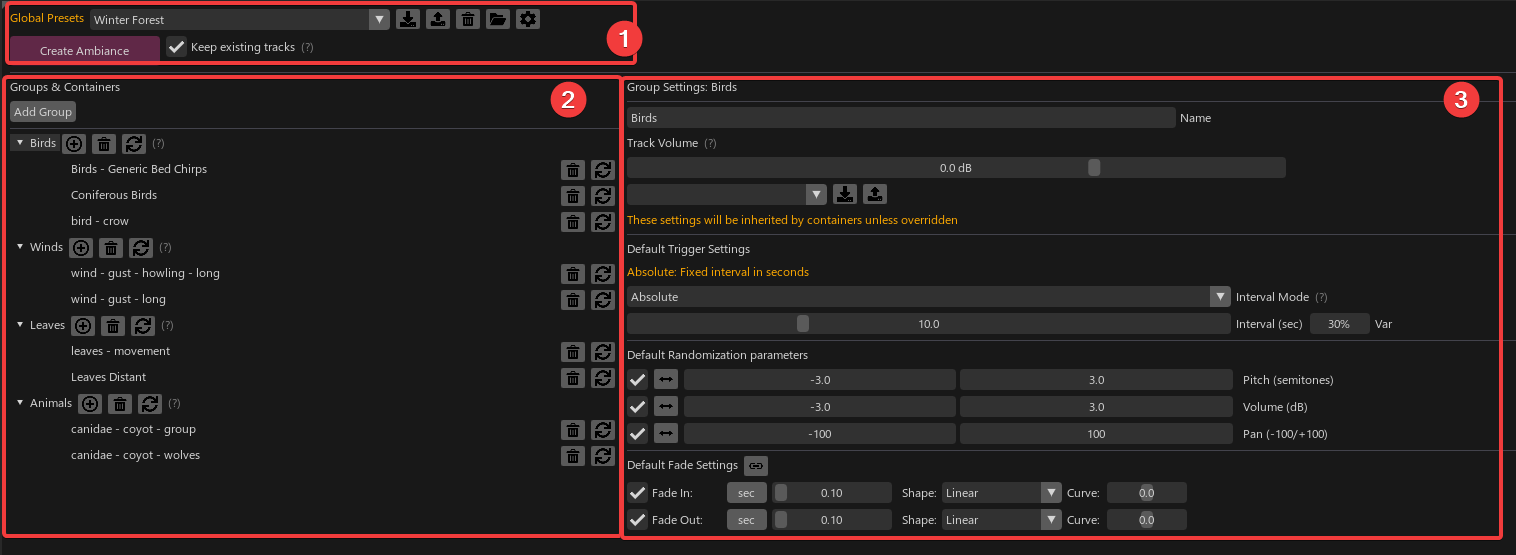Toggle the Fade Out checkbox
The image size is (1516, 555).
637,520
